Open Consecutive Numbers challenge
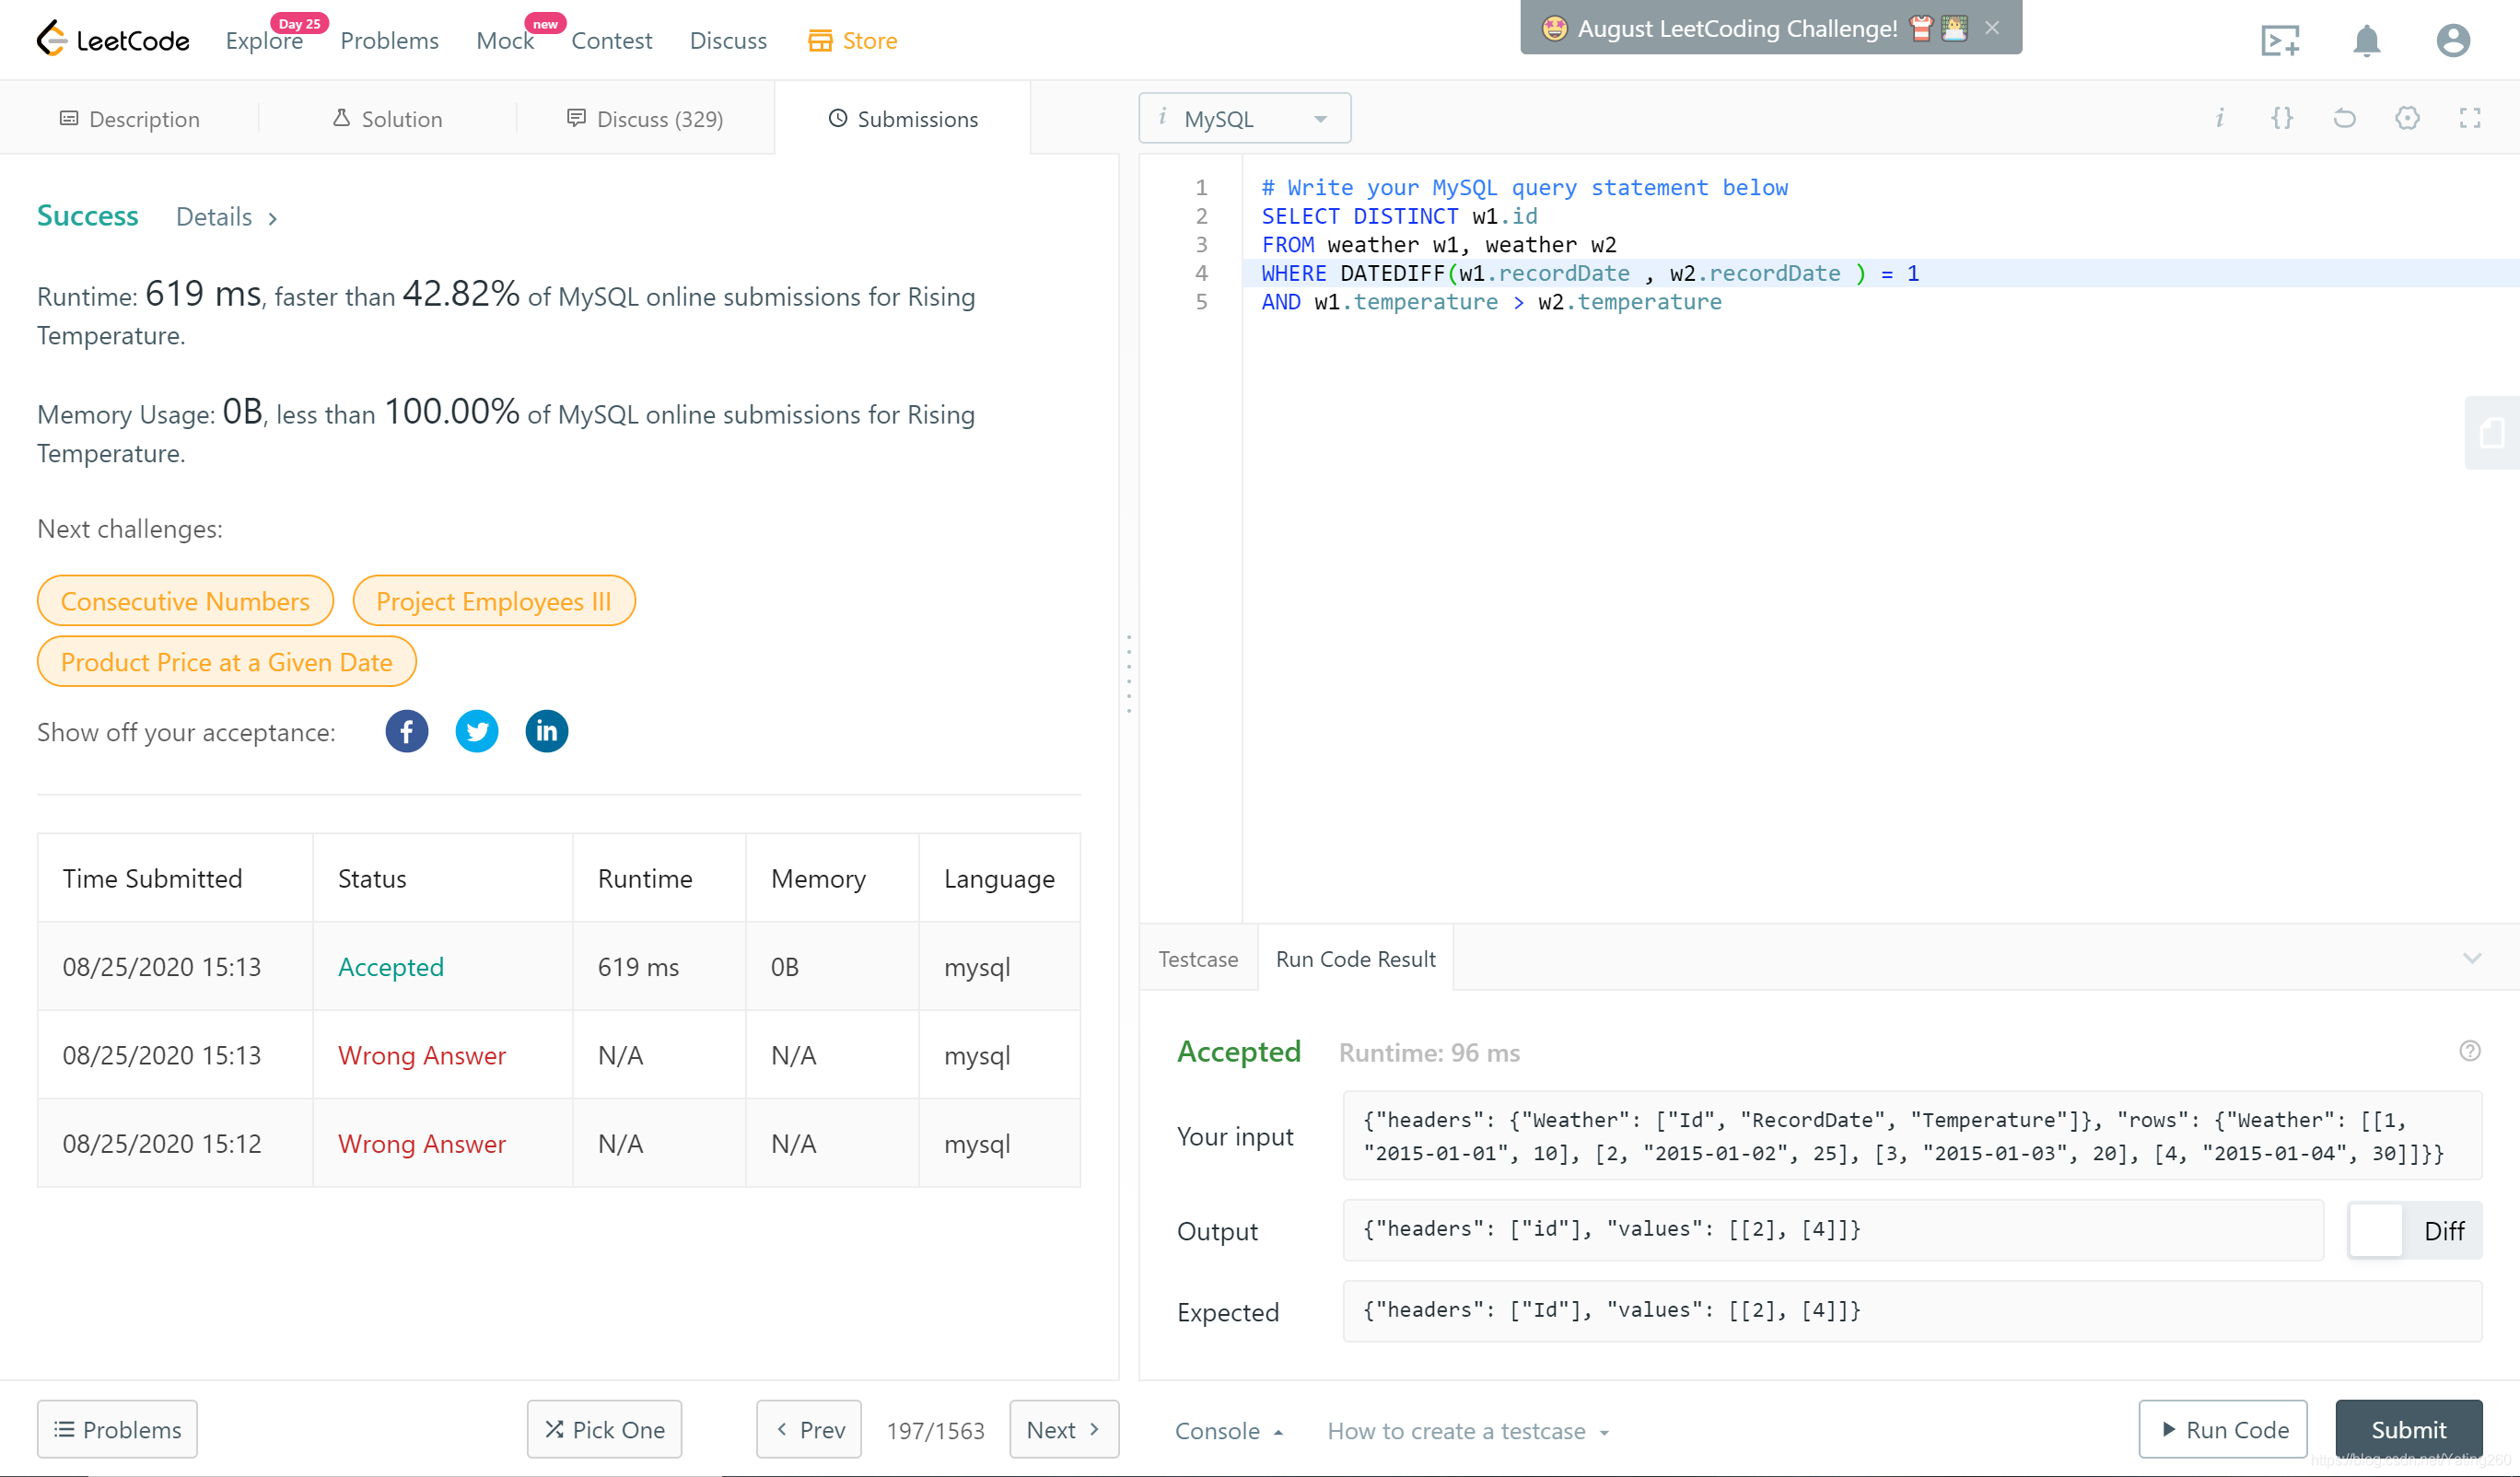The image size is (2520, 1477). pyautogui.click(x=185, y=601)
